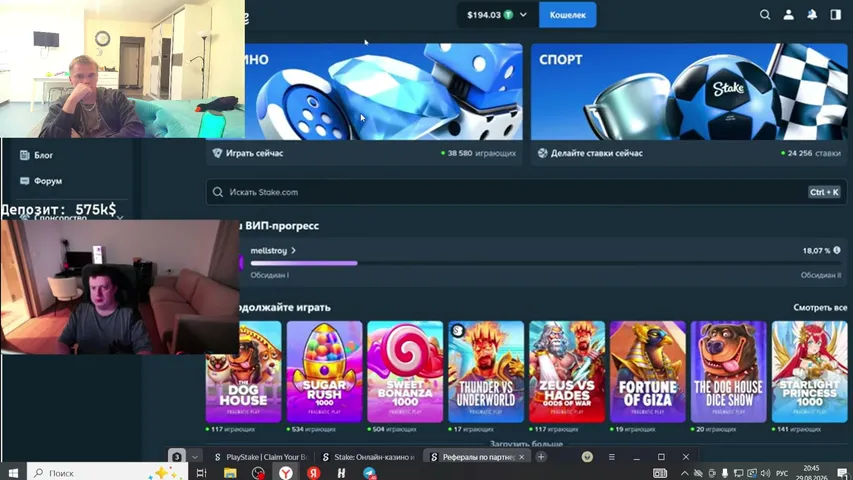The width and height of the screenshot is (853, 480).
Task: Open the Спорт banner image
Action: [x=689, y=91]
